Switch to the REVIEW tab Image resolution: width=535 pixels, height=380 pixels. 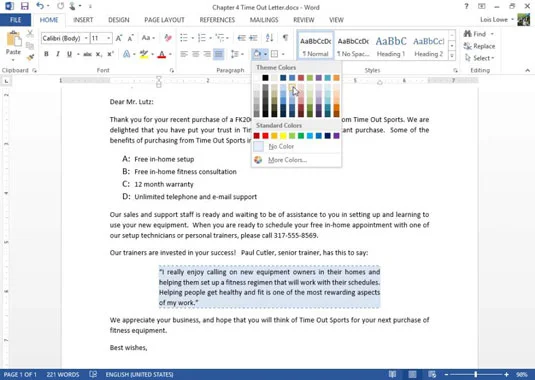click(303, 20)
